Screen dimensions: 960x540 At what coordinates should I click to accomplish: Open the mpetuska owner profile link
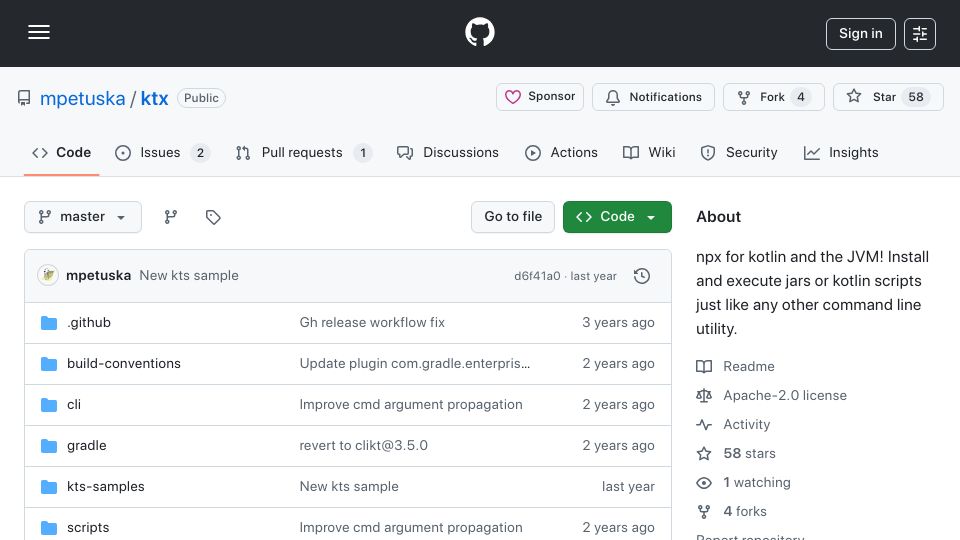click(83, 98)
